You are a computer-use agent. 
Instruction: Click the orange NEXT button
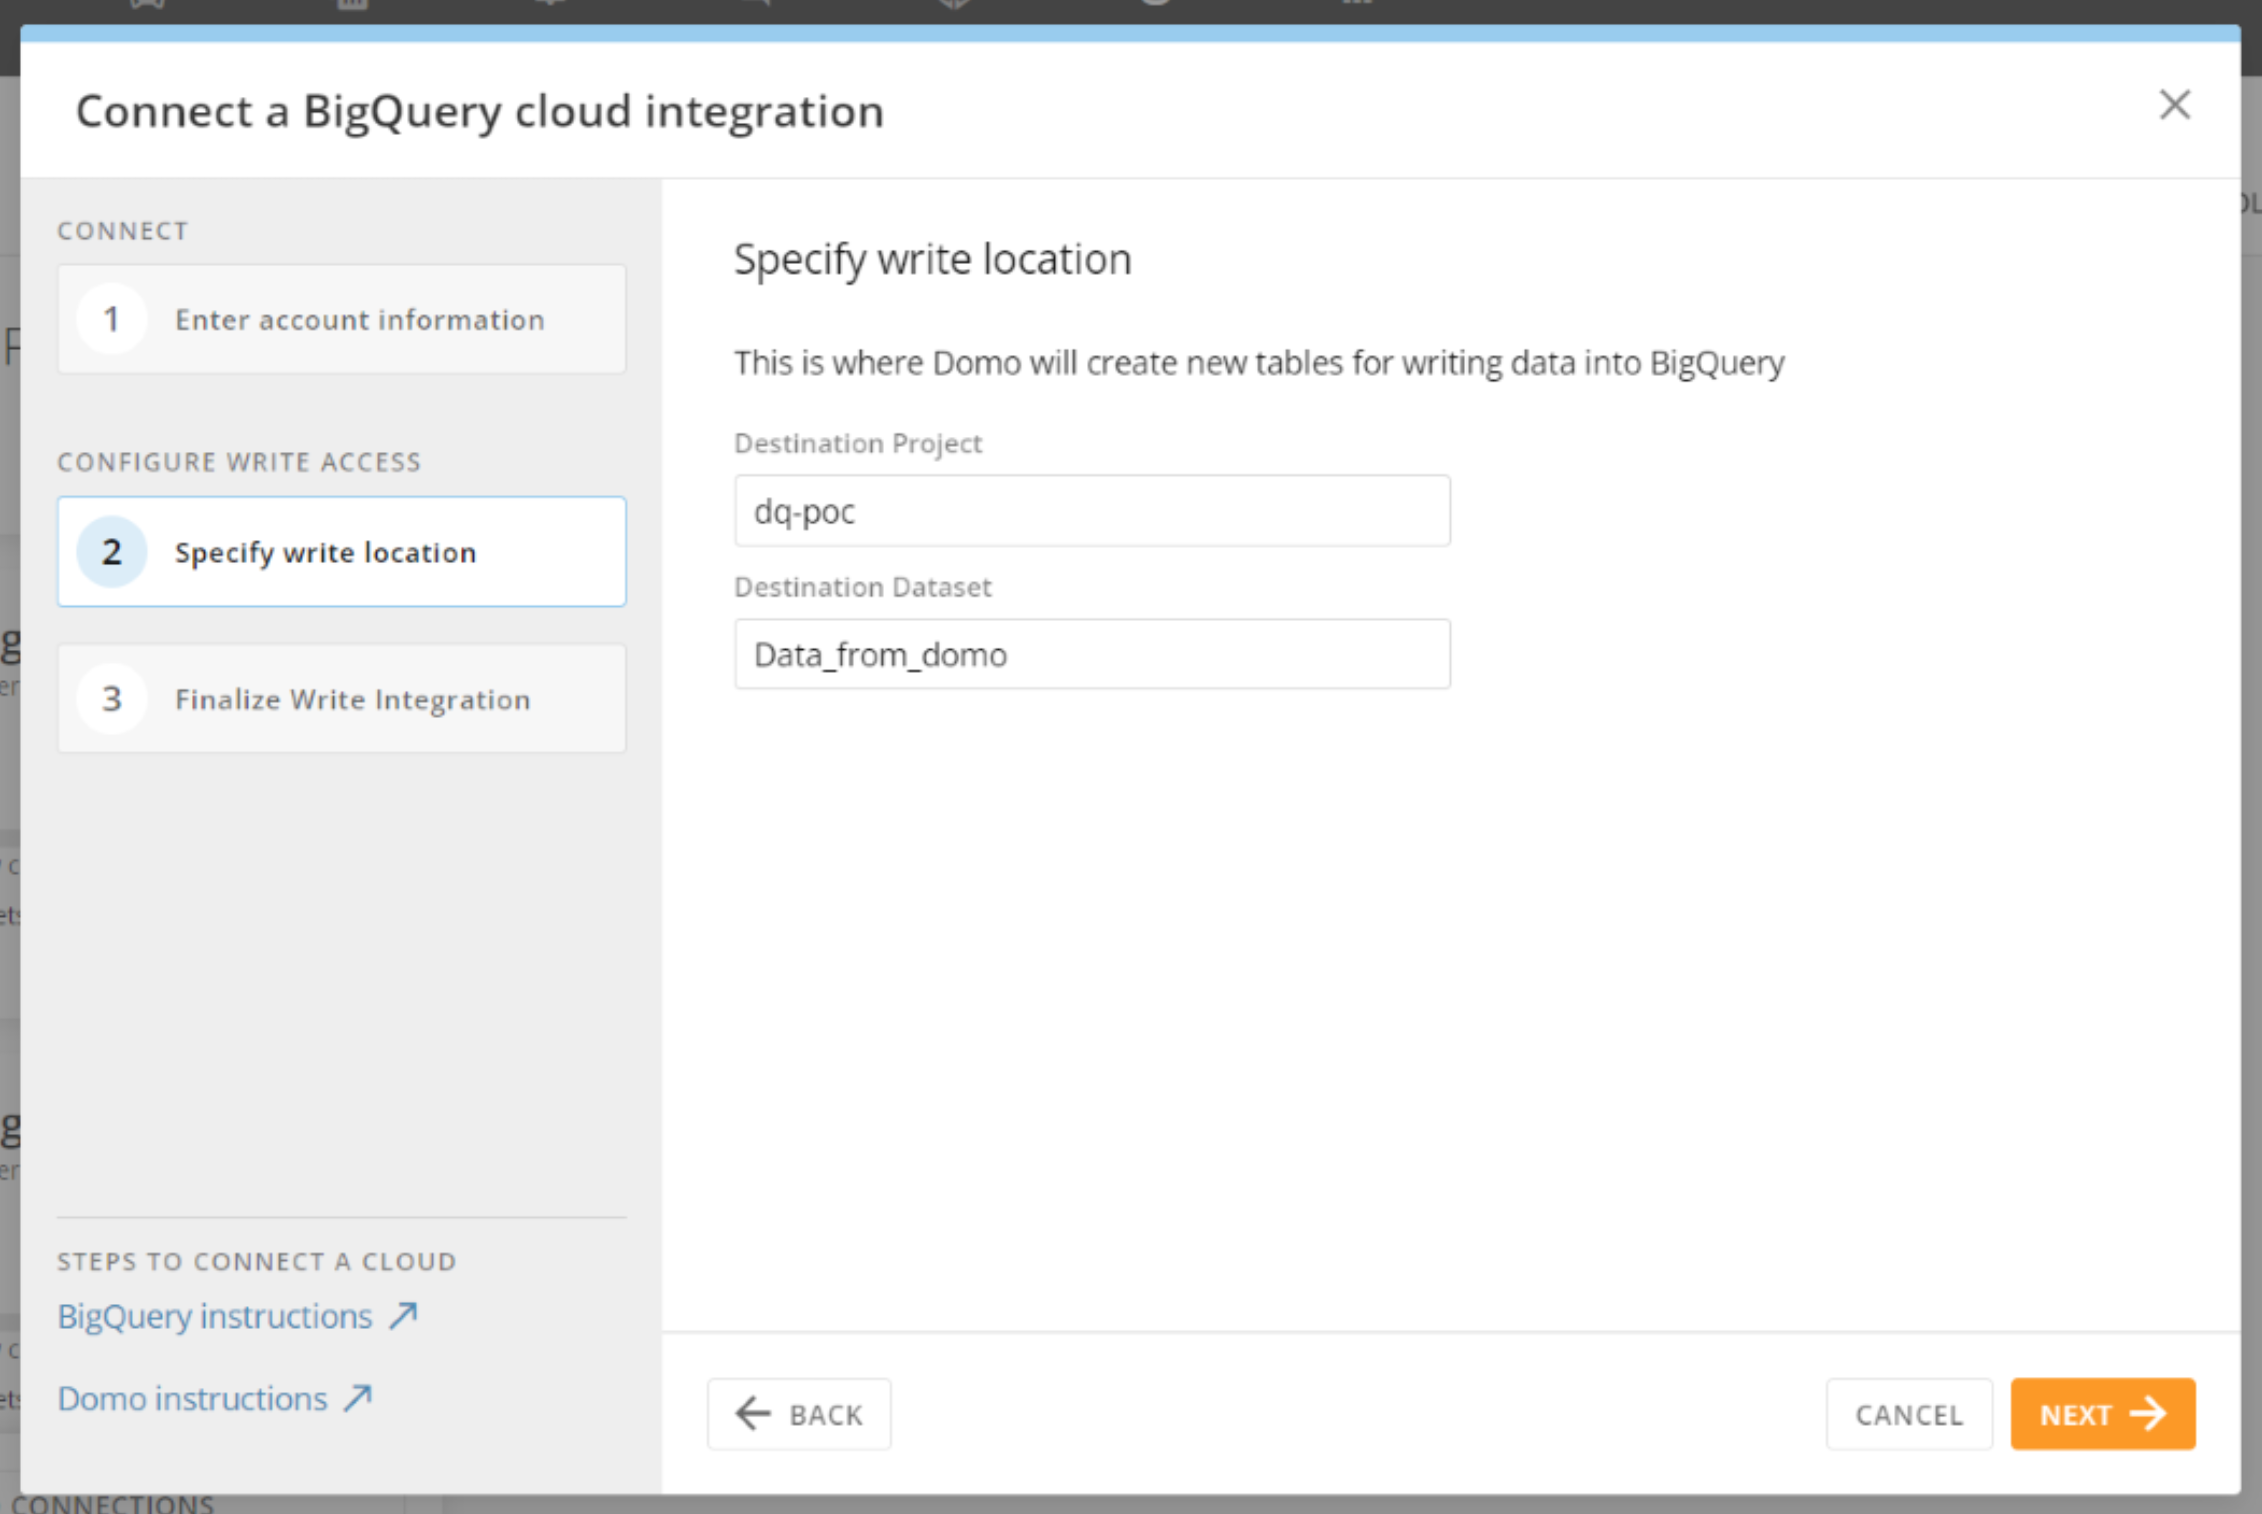[2102, 1414]
